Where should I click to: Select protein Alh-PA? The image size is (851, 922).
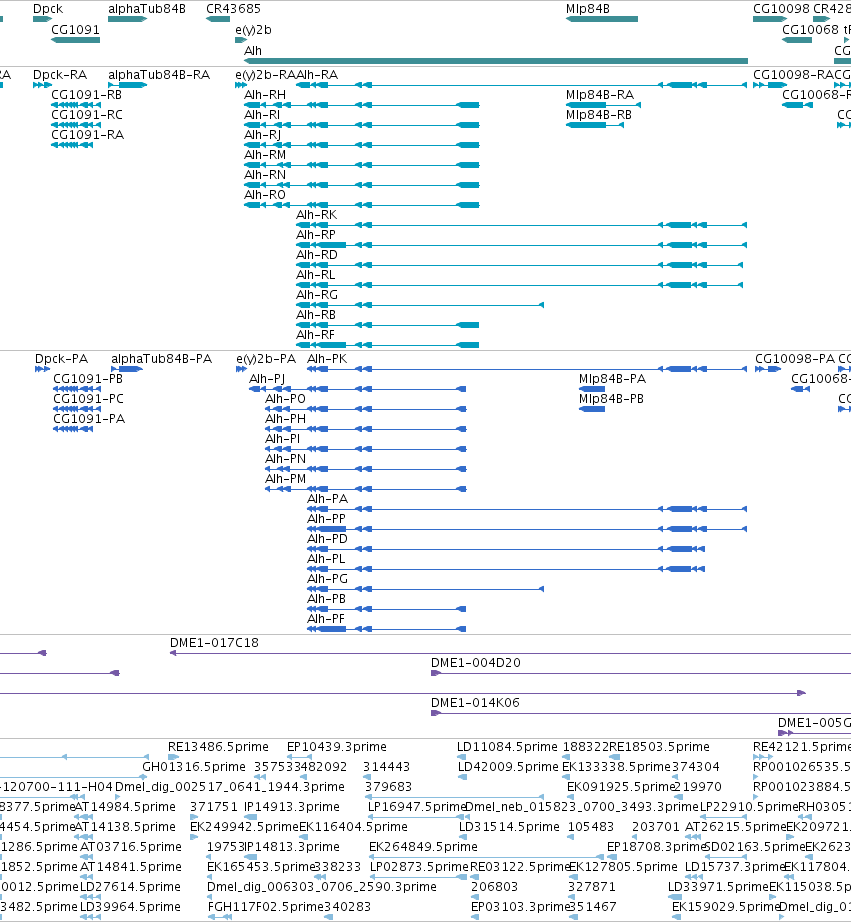click(527, 509)
